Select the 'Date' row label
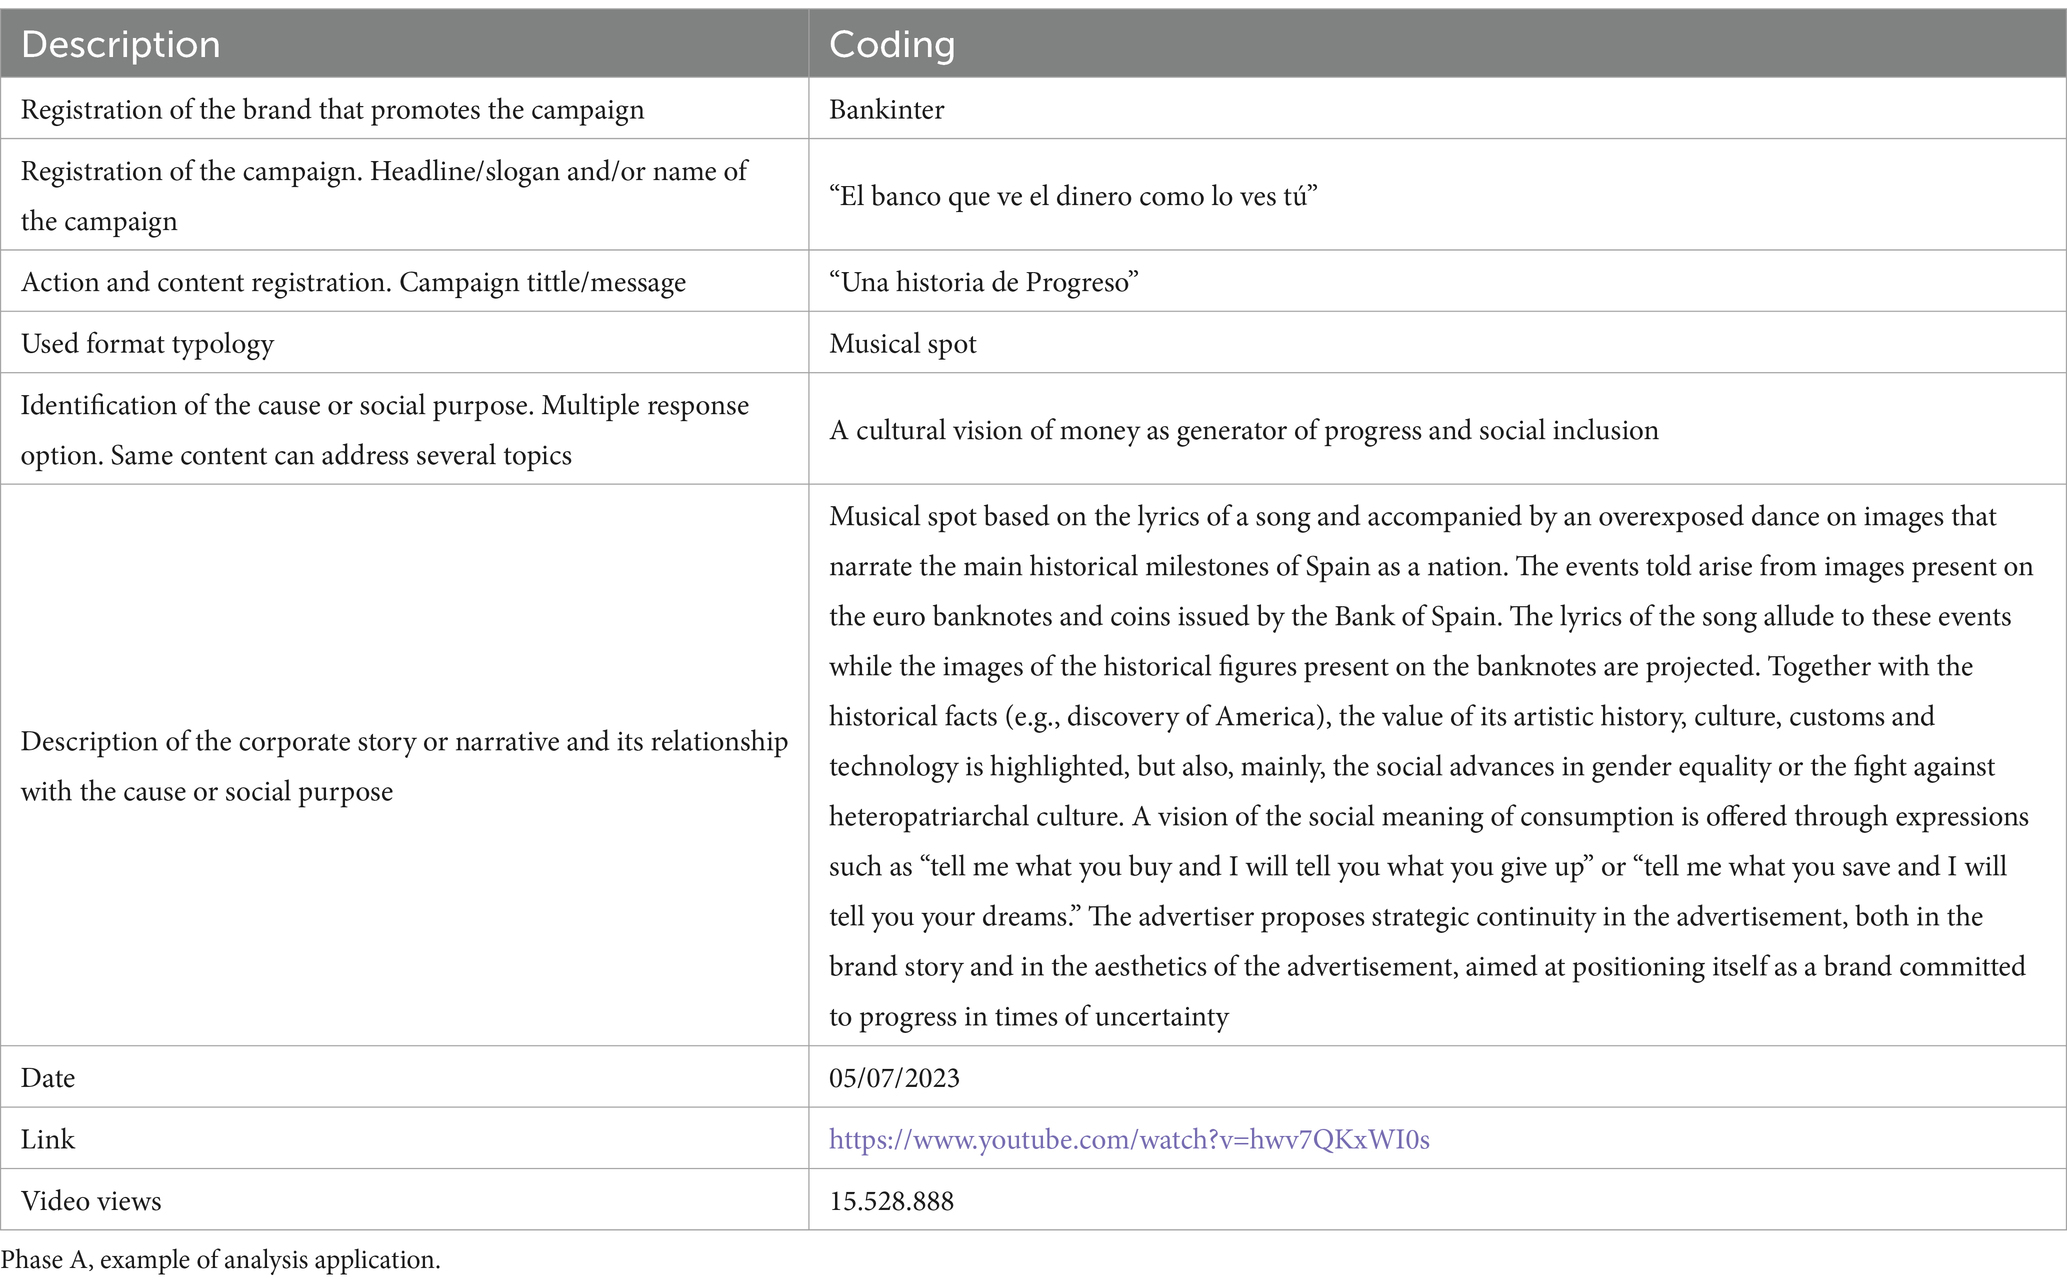This screenshot has width=2067, height=1286. pyautogui.click(x=48, y=1078)
